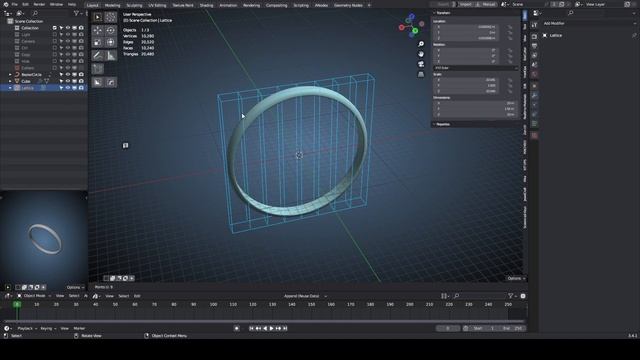Hide the Lattice object in viewport
The image size is (640, 360).
coord(68,88)
